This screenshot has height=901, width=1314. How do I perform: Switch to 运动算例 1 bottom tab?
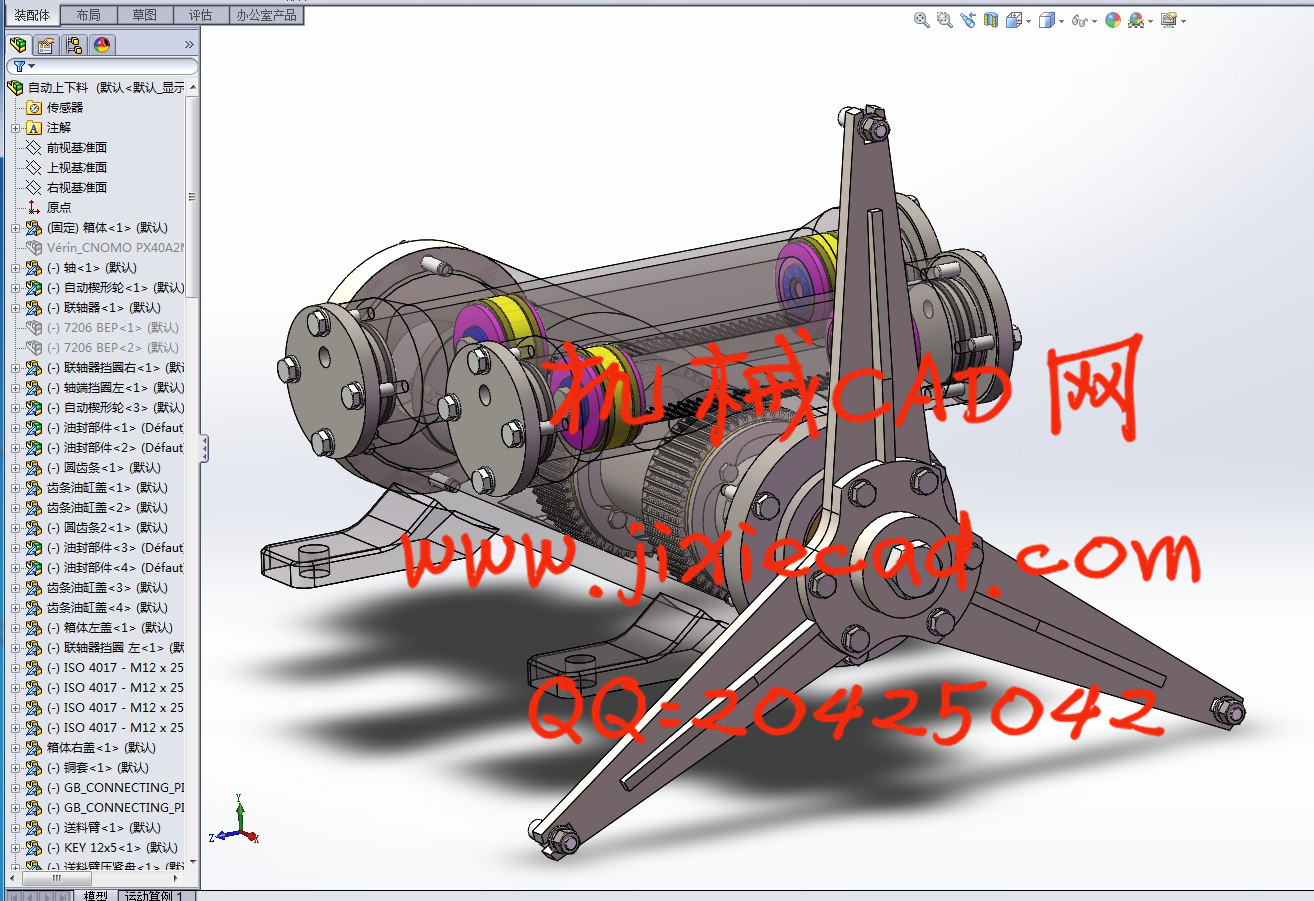(157, 895)
